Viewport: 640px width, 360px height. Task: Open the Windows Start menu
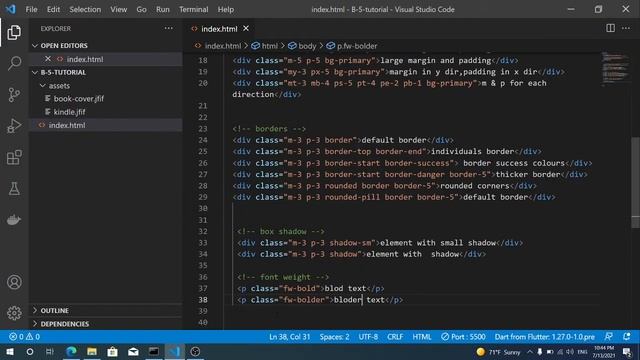pyautogui.click(x=9, y=351)
